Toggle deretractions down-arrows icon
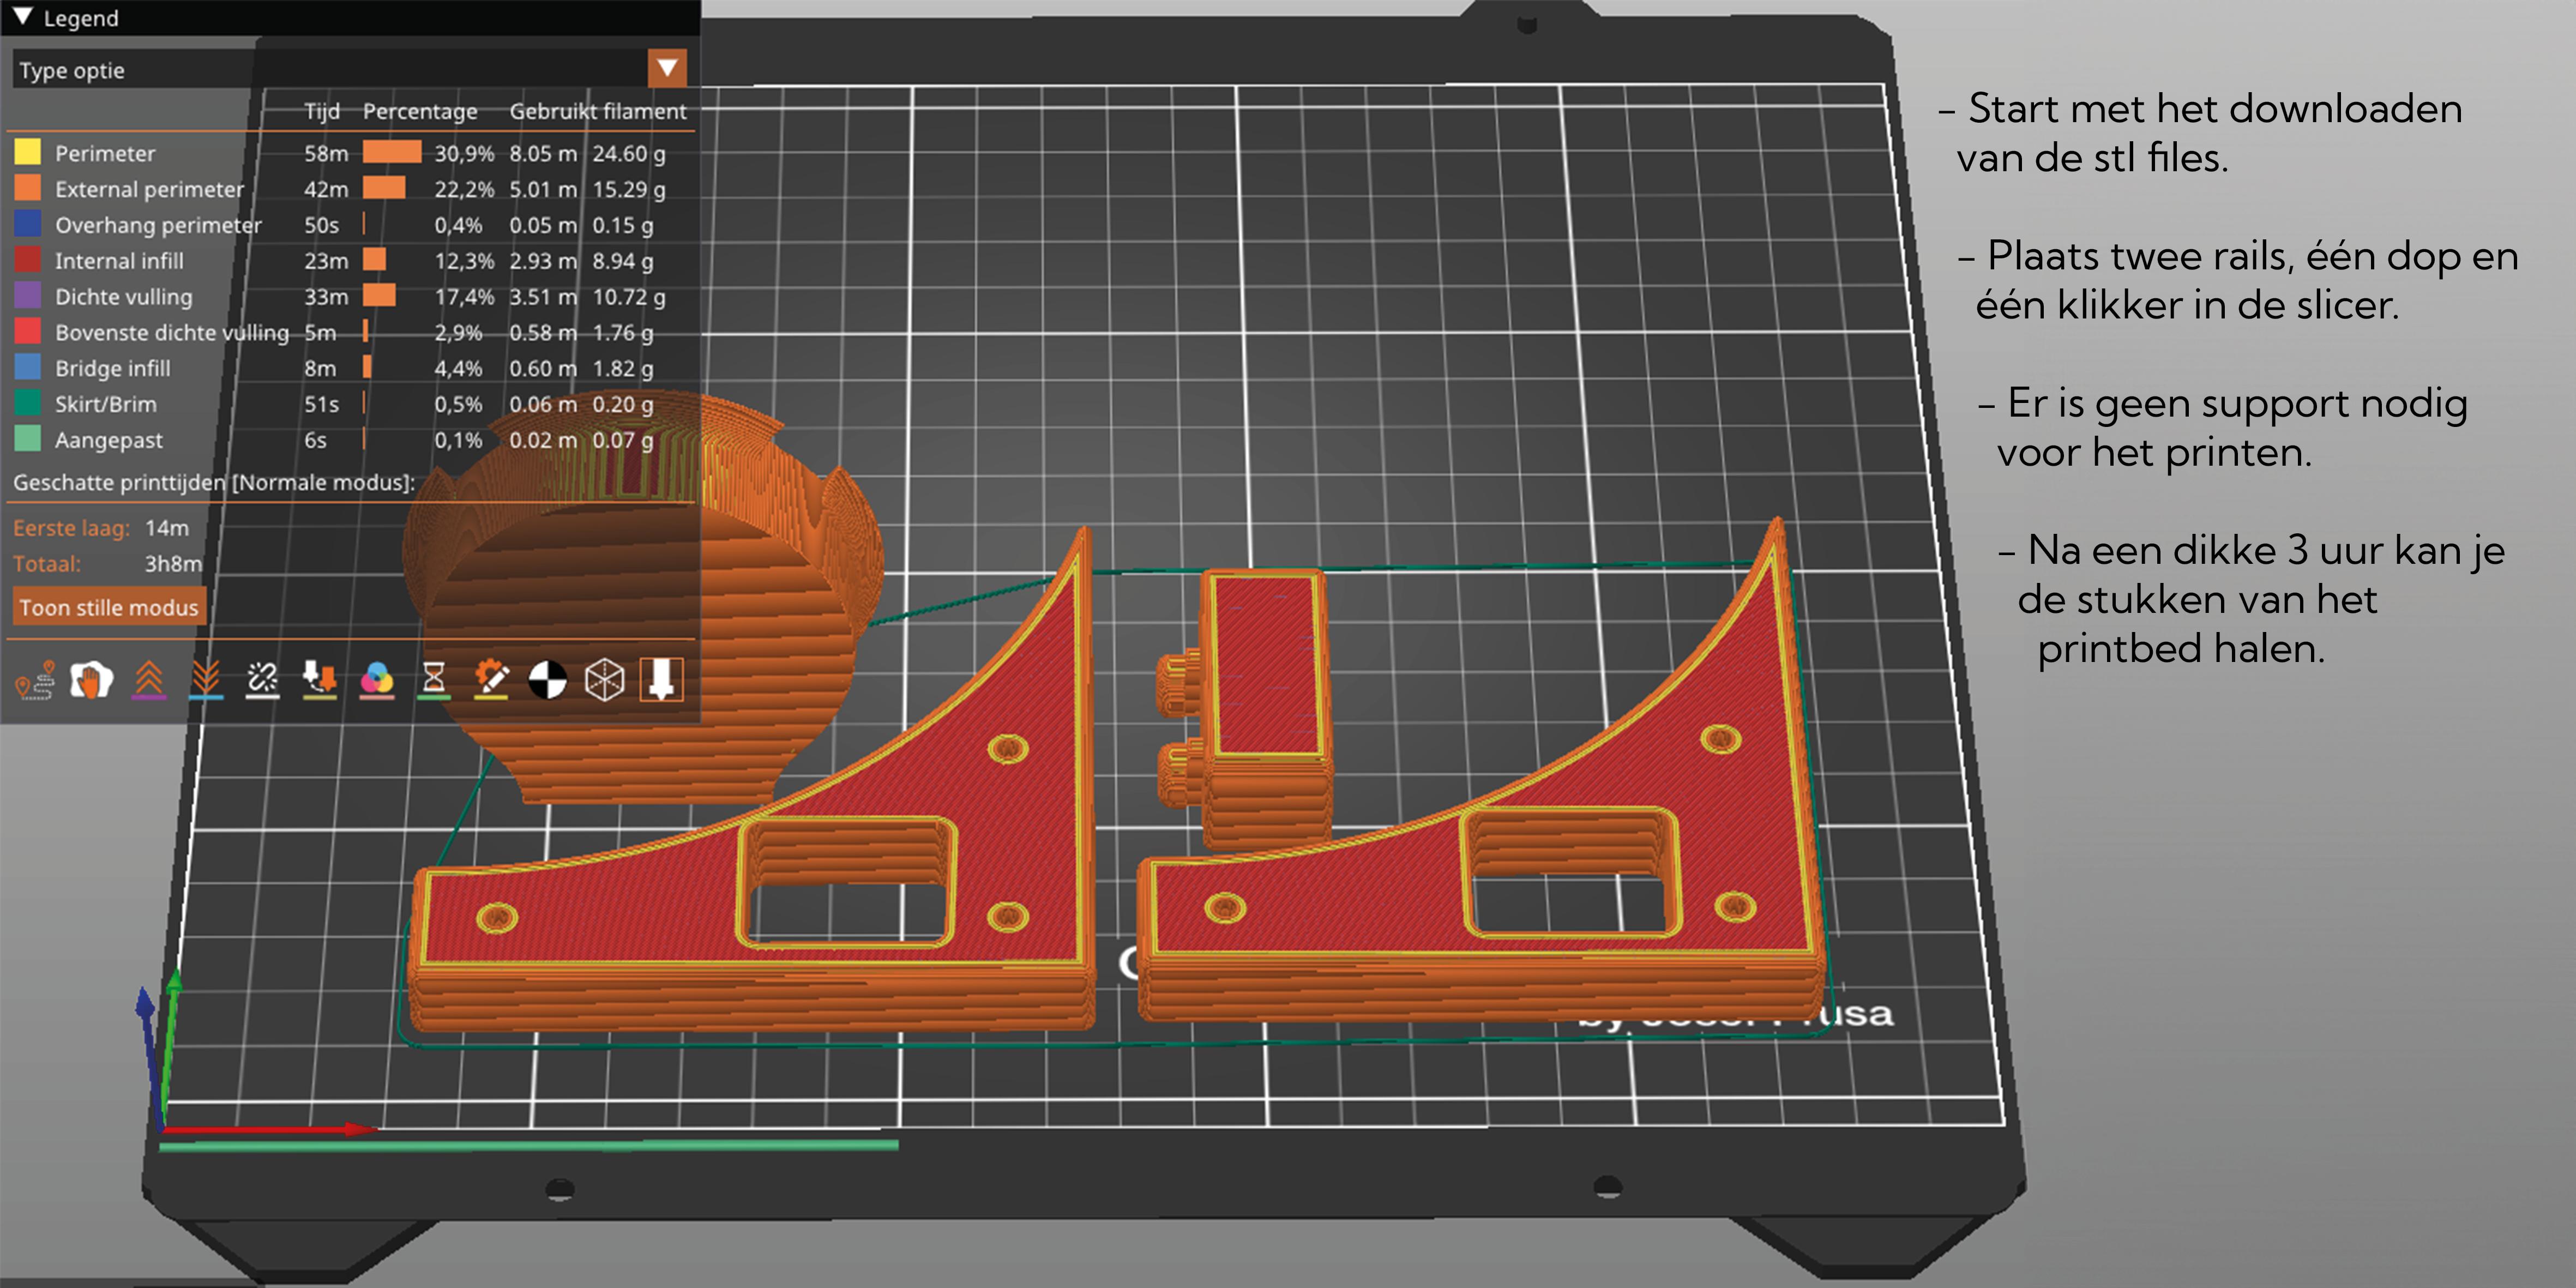The image size is (2576, 1288). 205,681
